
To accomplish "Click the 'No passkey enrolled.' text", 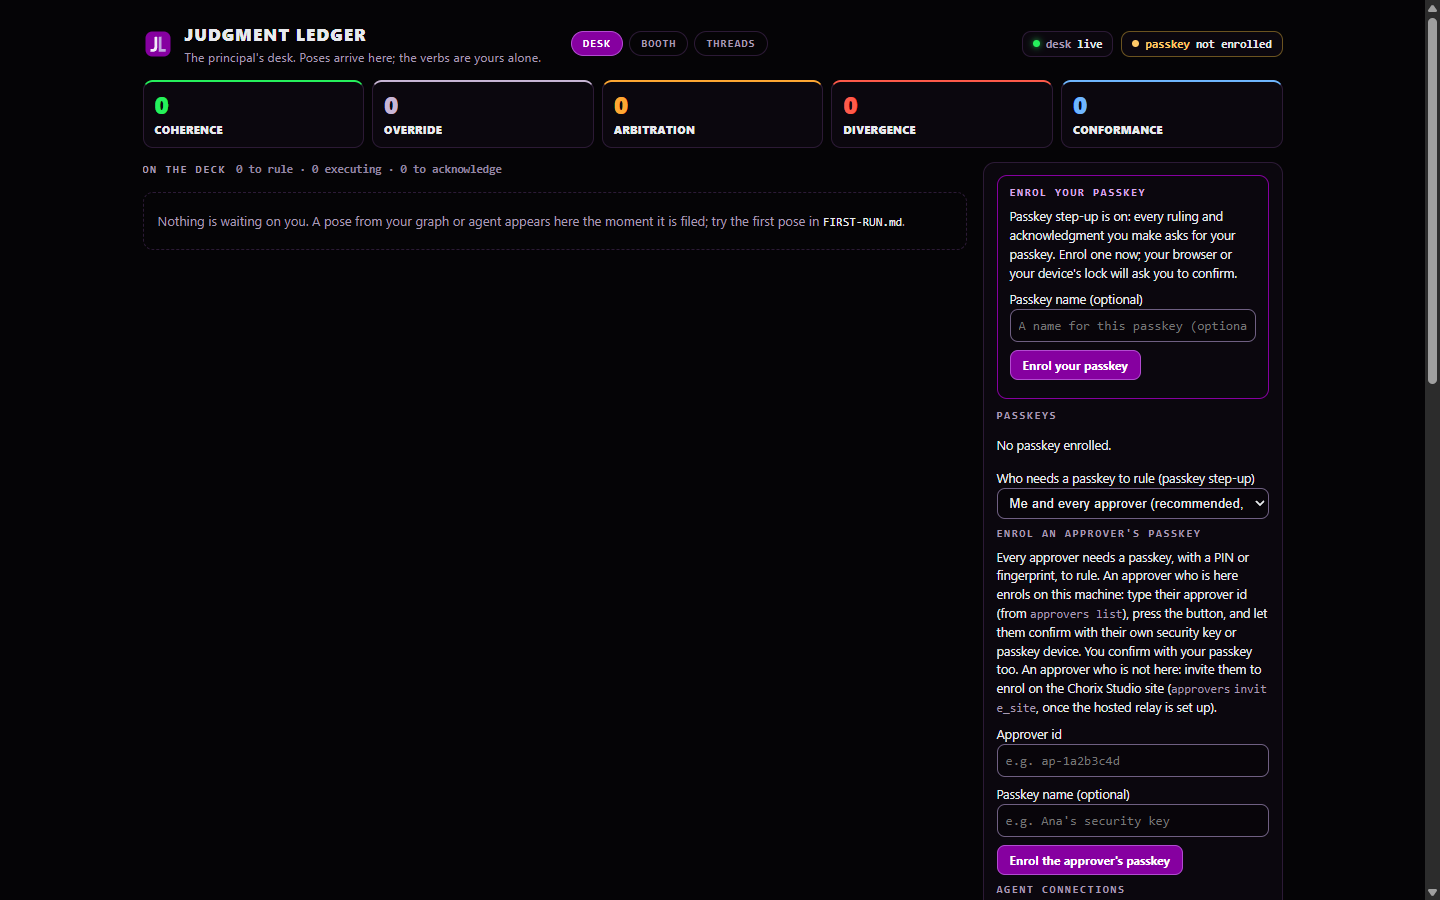I will pos(1054,446).
